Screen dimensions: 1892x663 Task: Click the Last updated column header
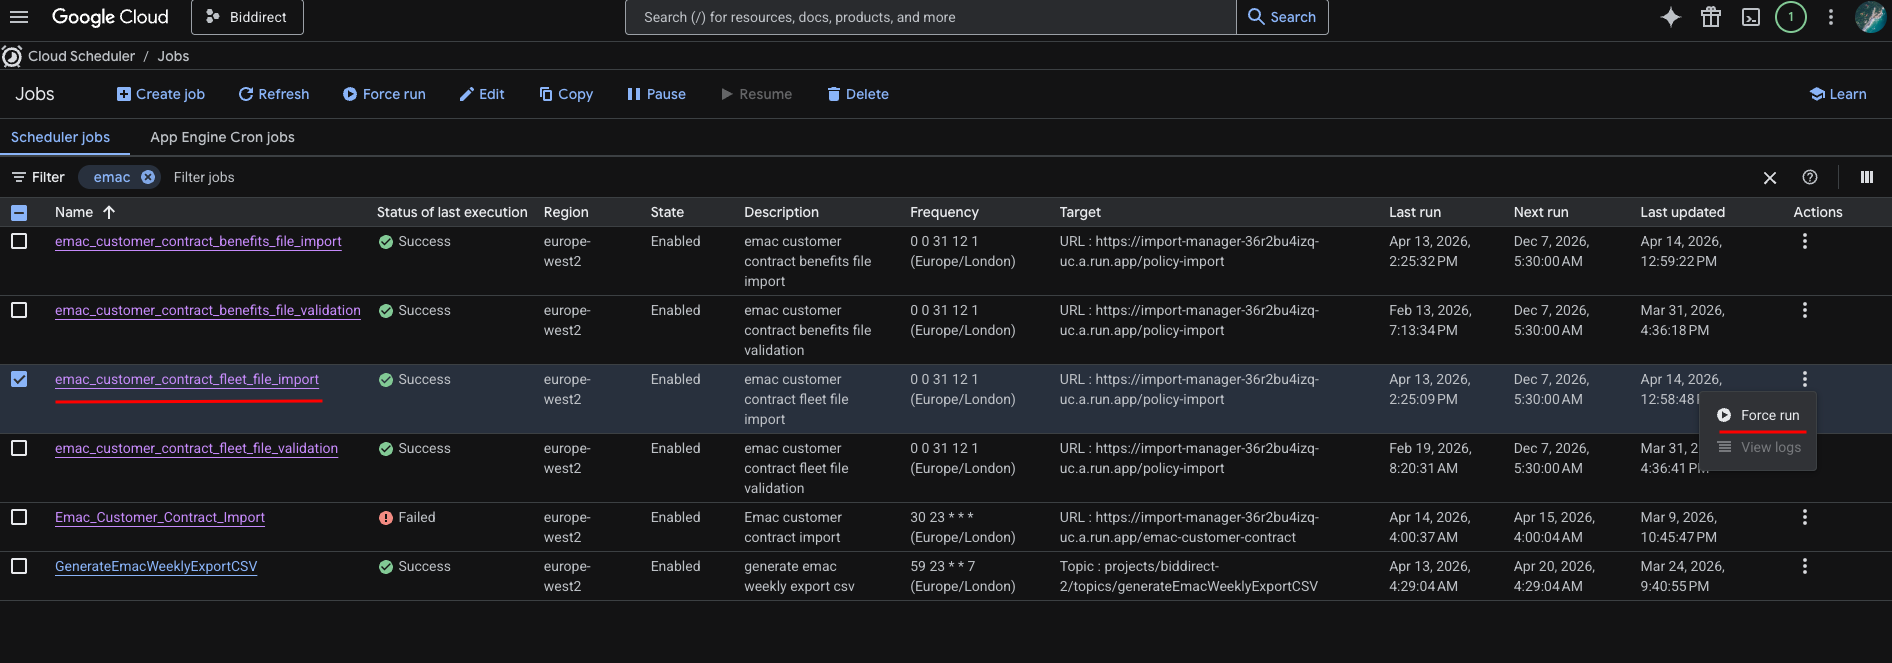(x=1682, y=212)
